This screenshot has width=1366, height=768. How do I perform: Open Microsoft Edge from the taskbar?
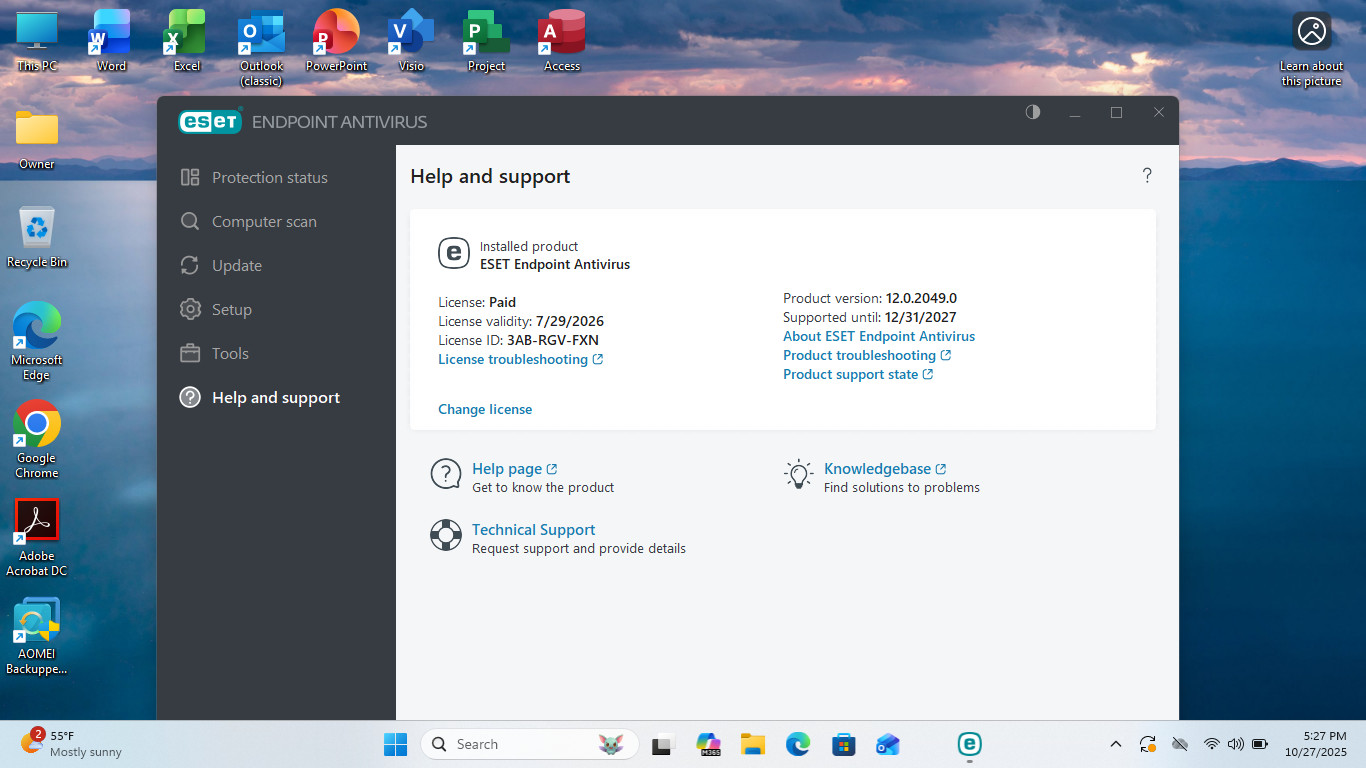798,744
